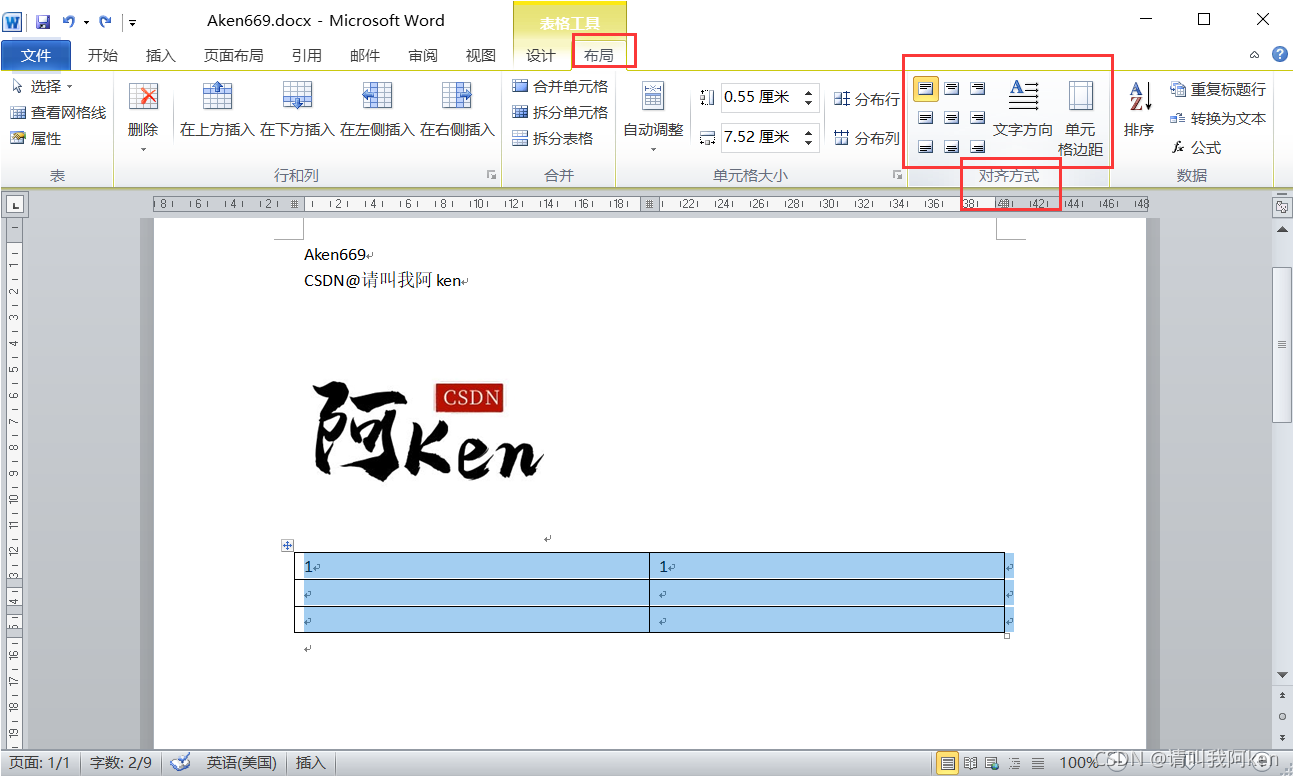Click 转换为文本 convert to text

[1218, 118]
